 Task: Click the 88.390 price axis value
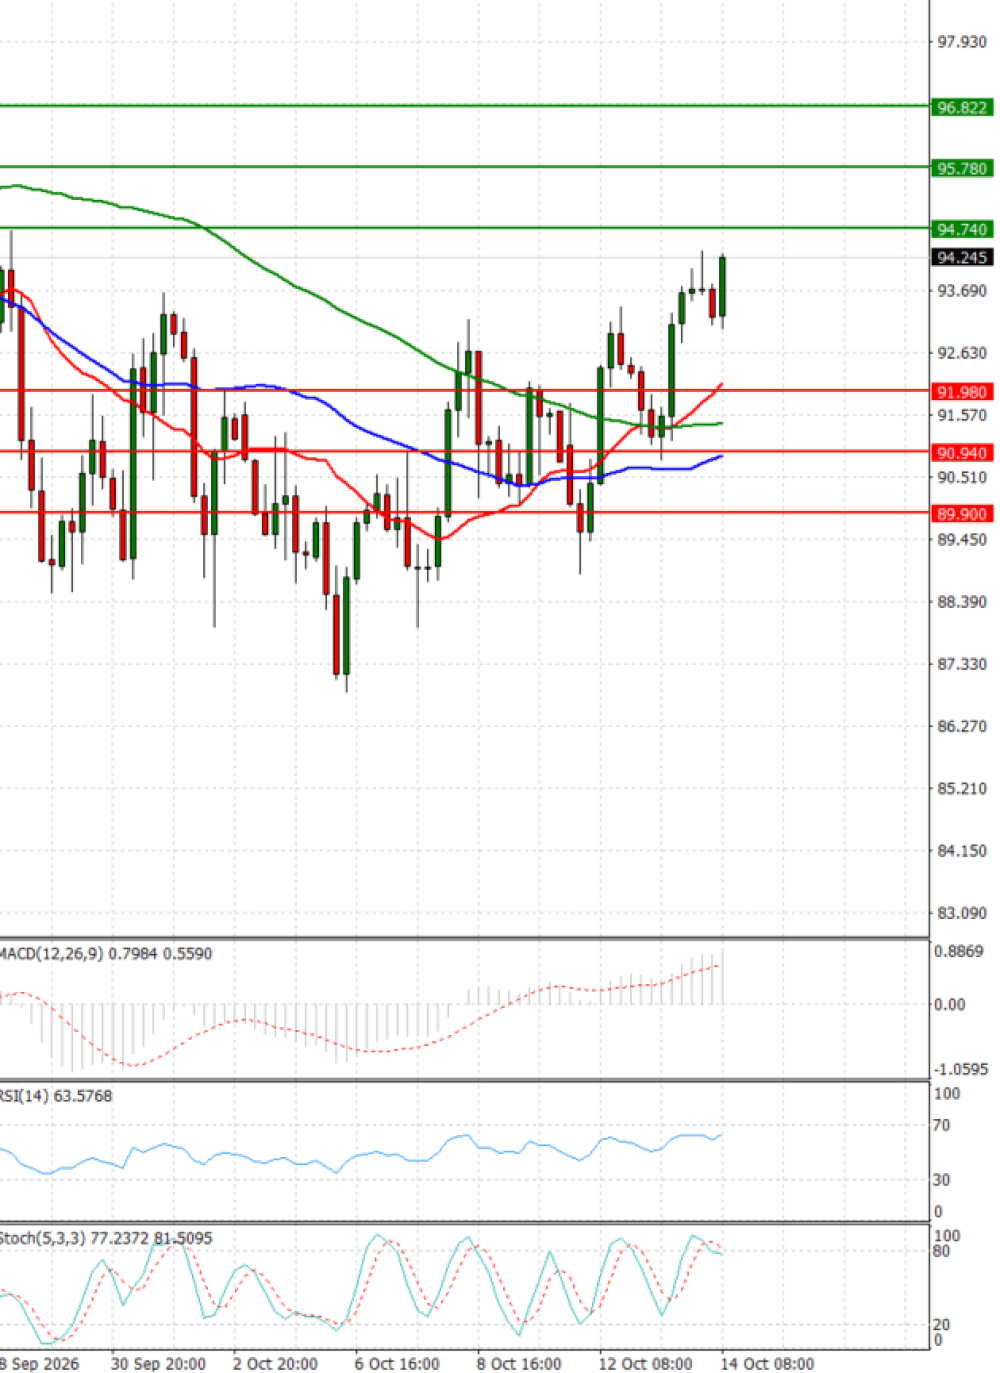click(961, 602)
